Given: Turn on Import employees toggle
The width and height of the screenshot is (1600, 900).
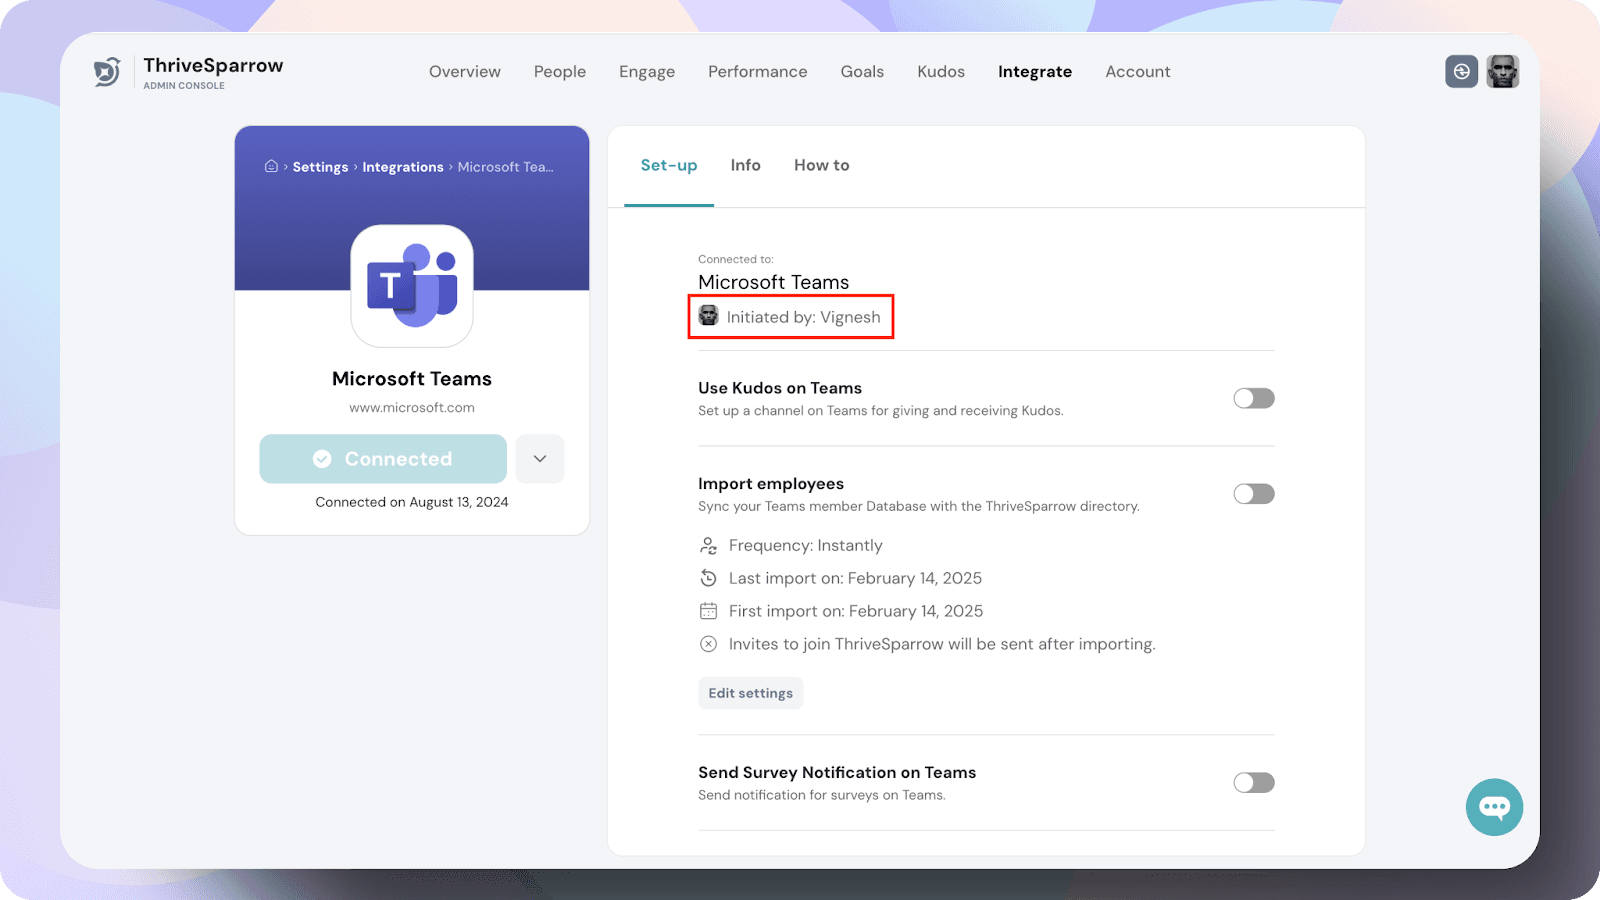Looking at the screenshot, I should [1253, 494].
